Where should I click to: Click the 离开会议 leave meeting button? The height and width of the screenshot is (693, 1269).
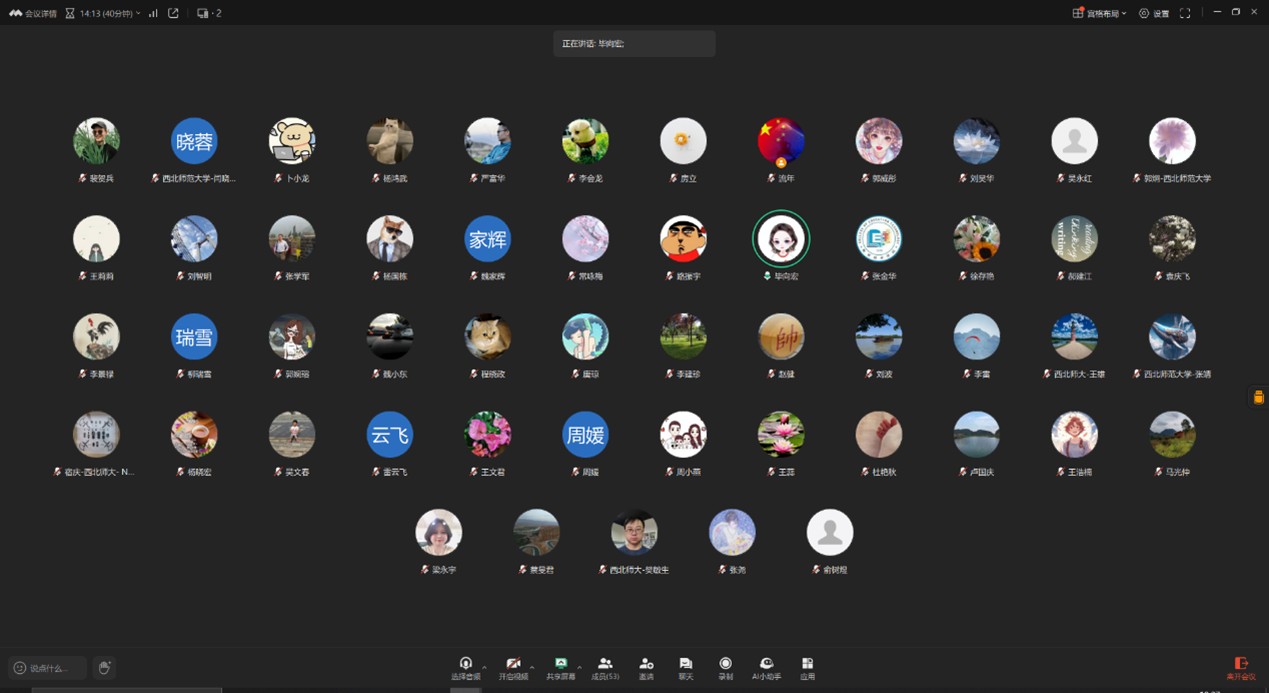point(1241,667)
